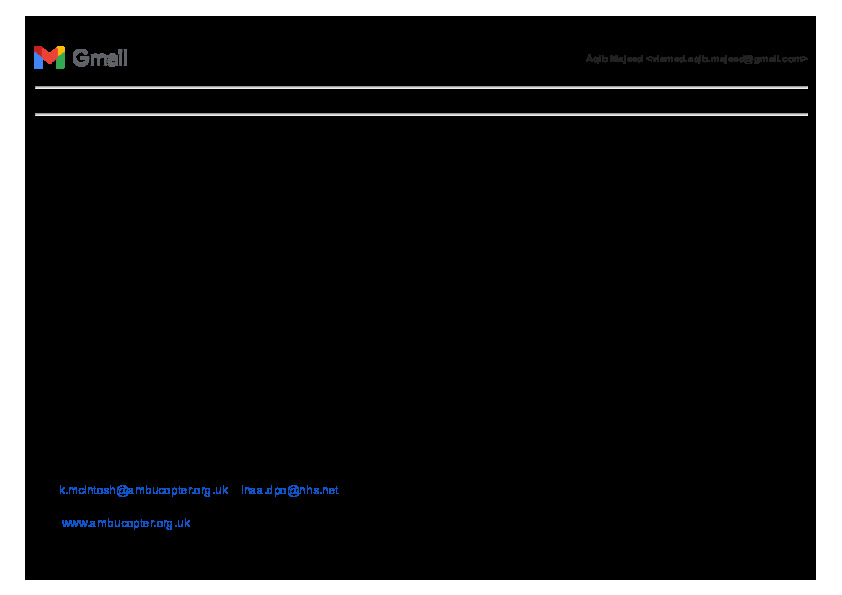Click the Gmail envelope M logo

[49, 58]
